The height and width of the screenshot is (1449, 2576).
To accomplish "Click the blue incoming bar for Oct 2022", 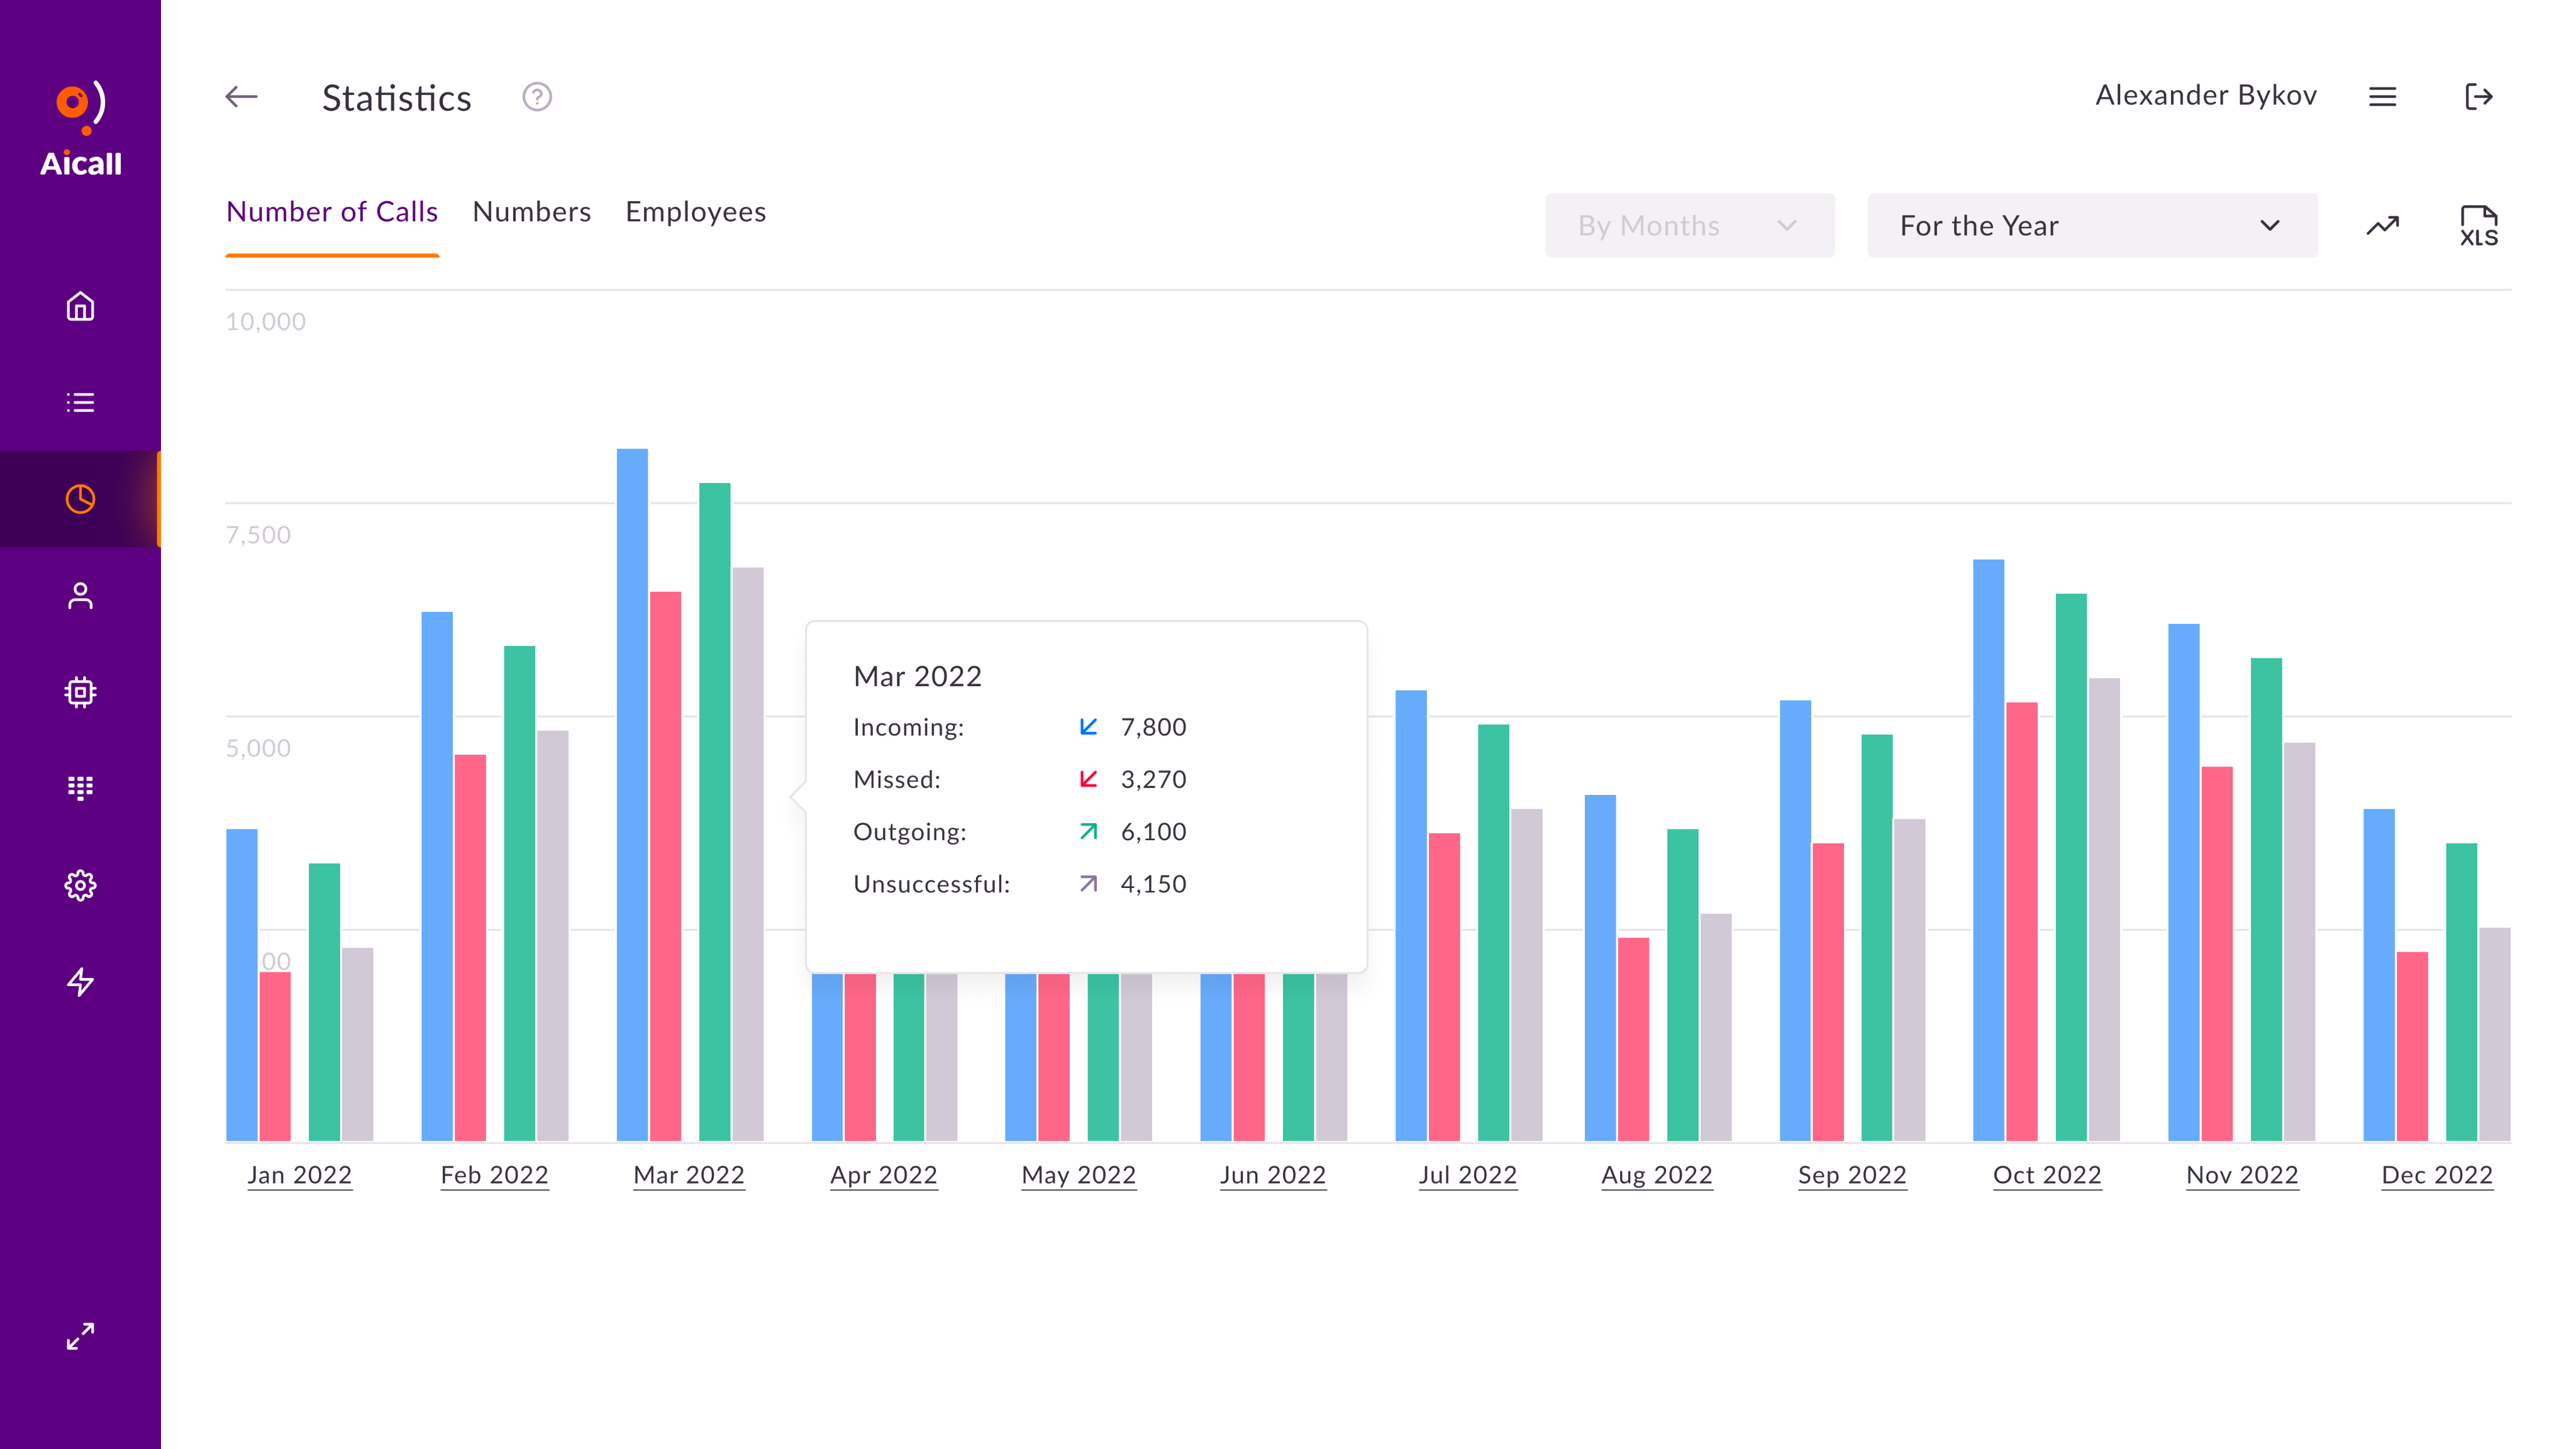I will (x=1988, y=850).
